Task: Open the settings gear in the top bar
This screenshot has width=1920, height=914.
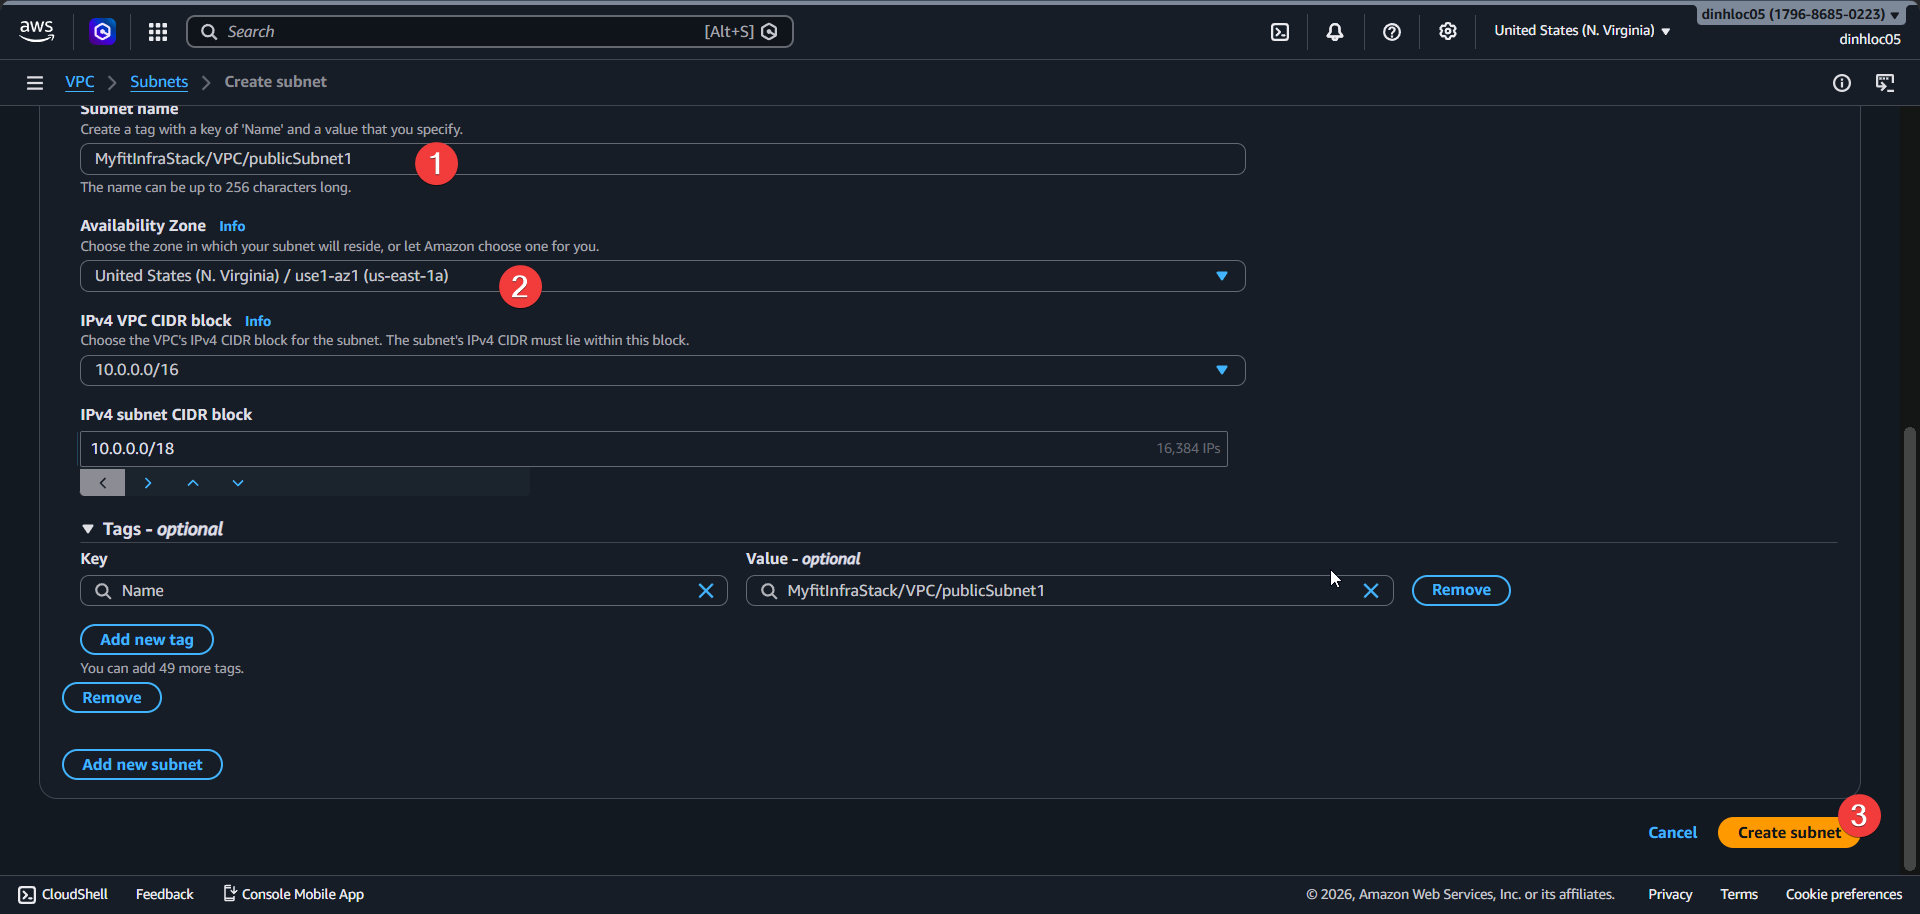Action: pyautogui.click(x=1448, y=31)
